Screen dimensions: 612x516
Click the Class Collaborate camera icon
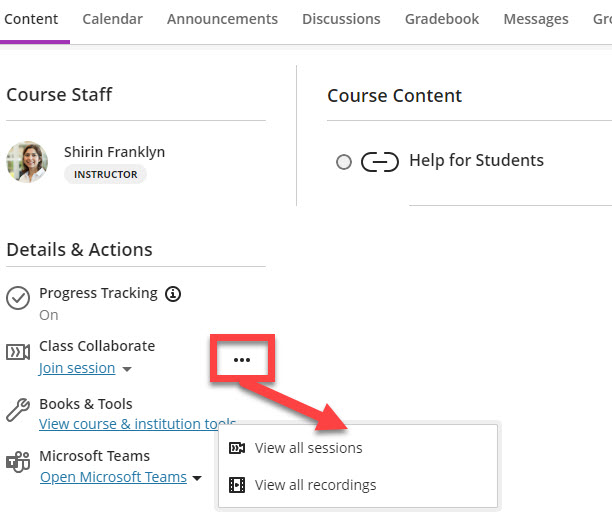click(x=18, y=352)
